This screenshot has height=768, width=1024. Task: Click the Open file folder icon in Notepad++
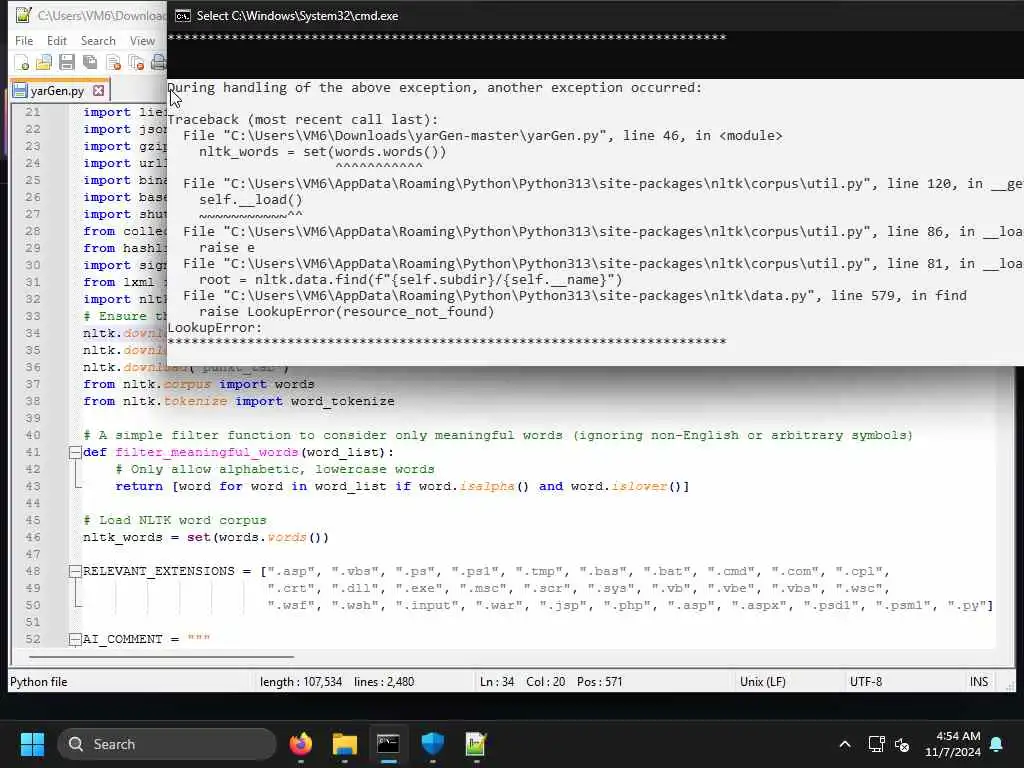click(x=44, y=63)
